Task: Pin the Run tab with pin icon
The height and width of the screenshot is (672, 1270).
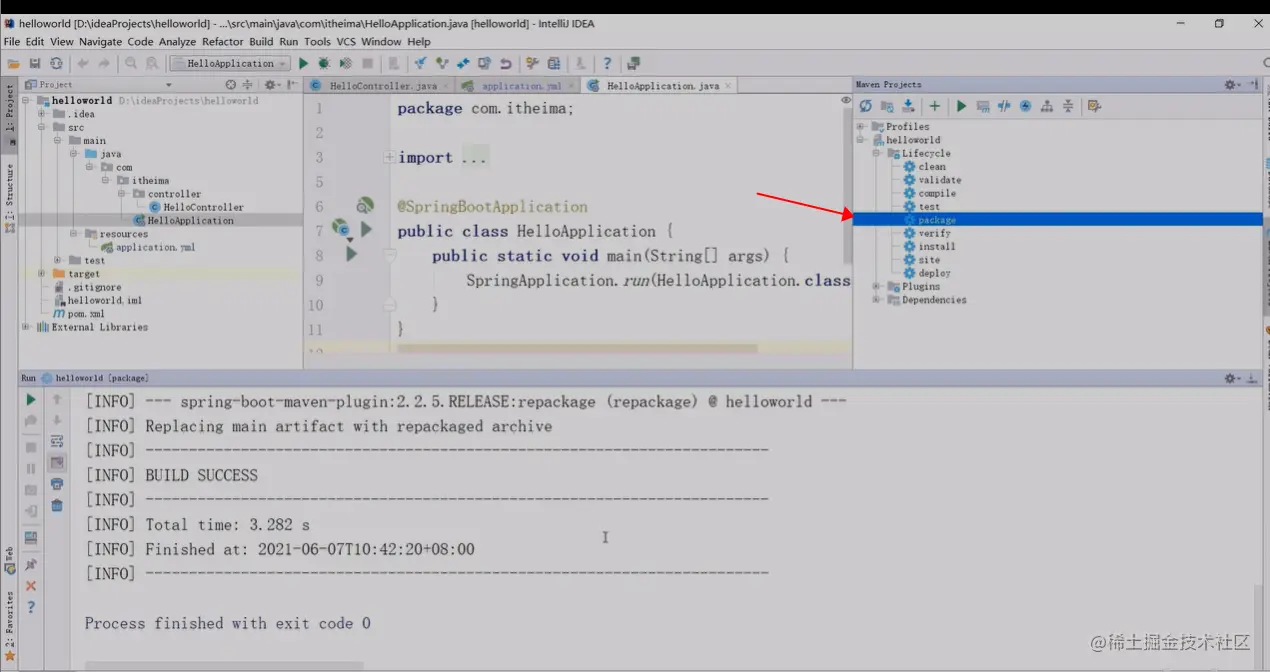Action: point(31,565)
